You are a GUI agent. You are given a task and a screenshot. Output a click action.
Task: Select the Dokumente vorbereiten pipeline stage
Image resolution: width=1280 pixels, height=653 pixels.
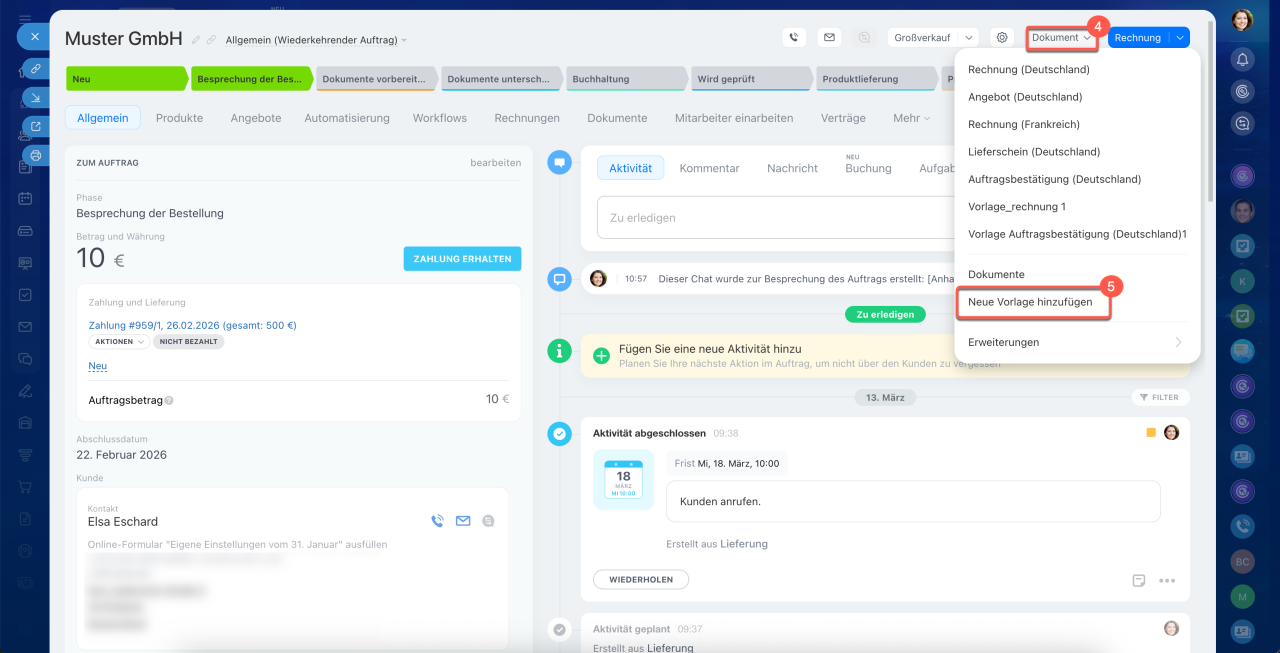coord(376,79)
